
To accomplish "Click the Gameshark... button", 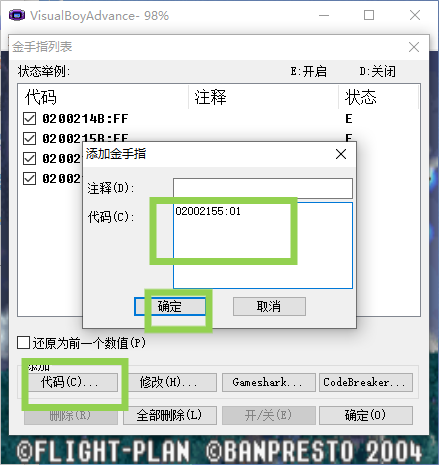I will pos(269,382).
